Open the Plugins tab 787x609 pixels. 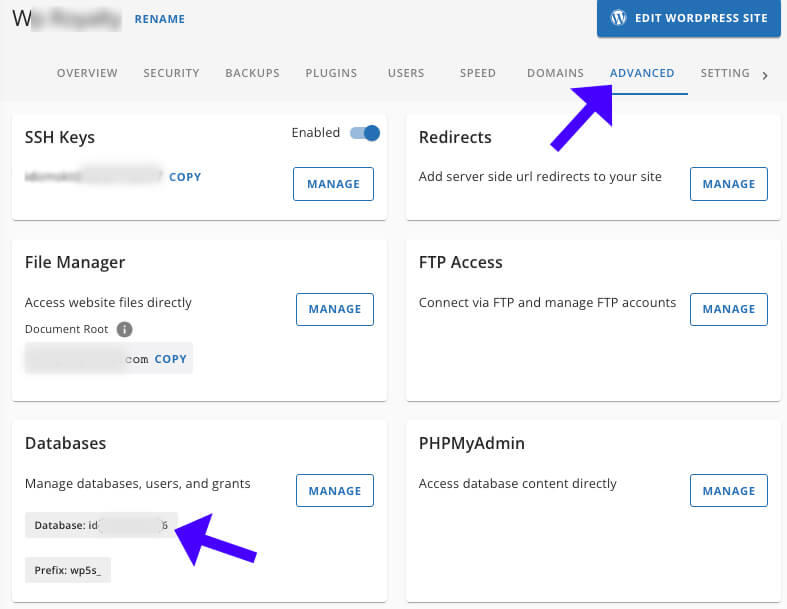coord(331,73)
